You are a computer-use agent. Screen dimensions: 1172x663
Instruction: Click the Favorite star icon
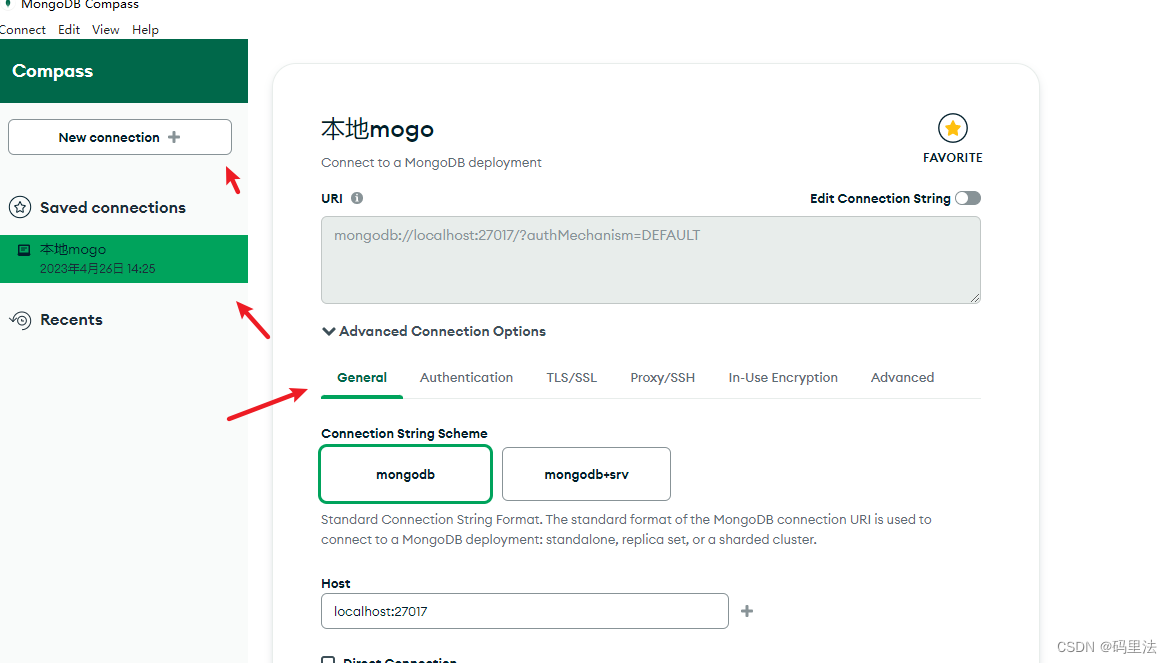[x=953, y=128]
